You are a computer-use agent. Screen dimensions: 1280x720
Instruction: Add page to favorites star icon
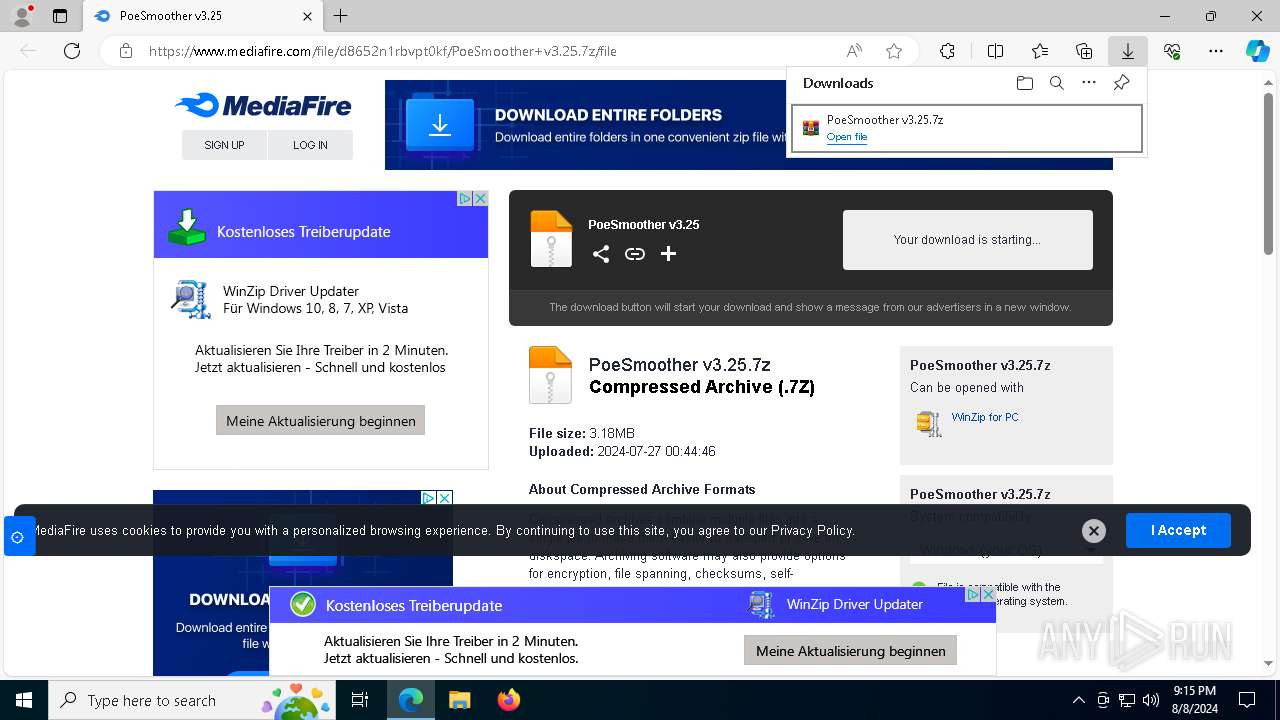[894, 51]
